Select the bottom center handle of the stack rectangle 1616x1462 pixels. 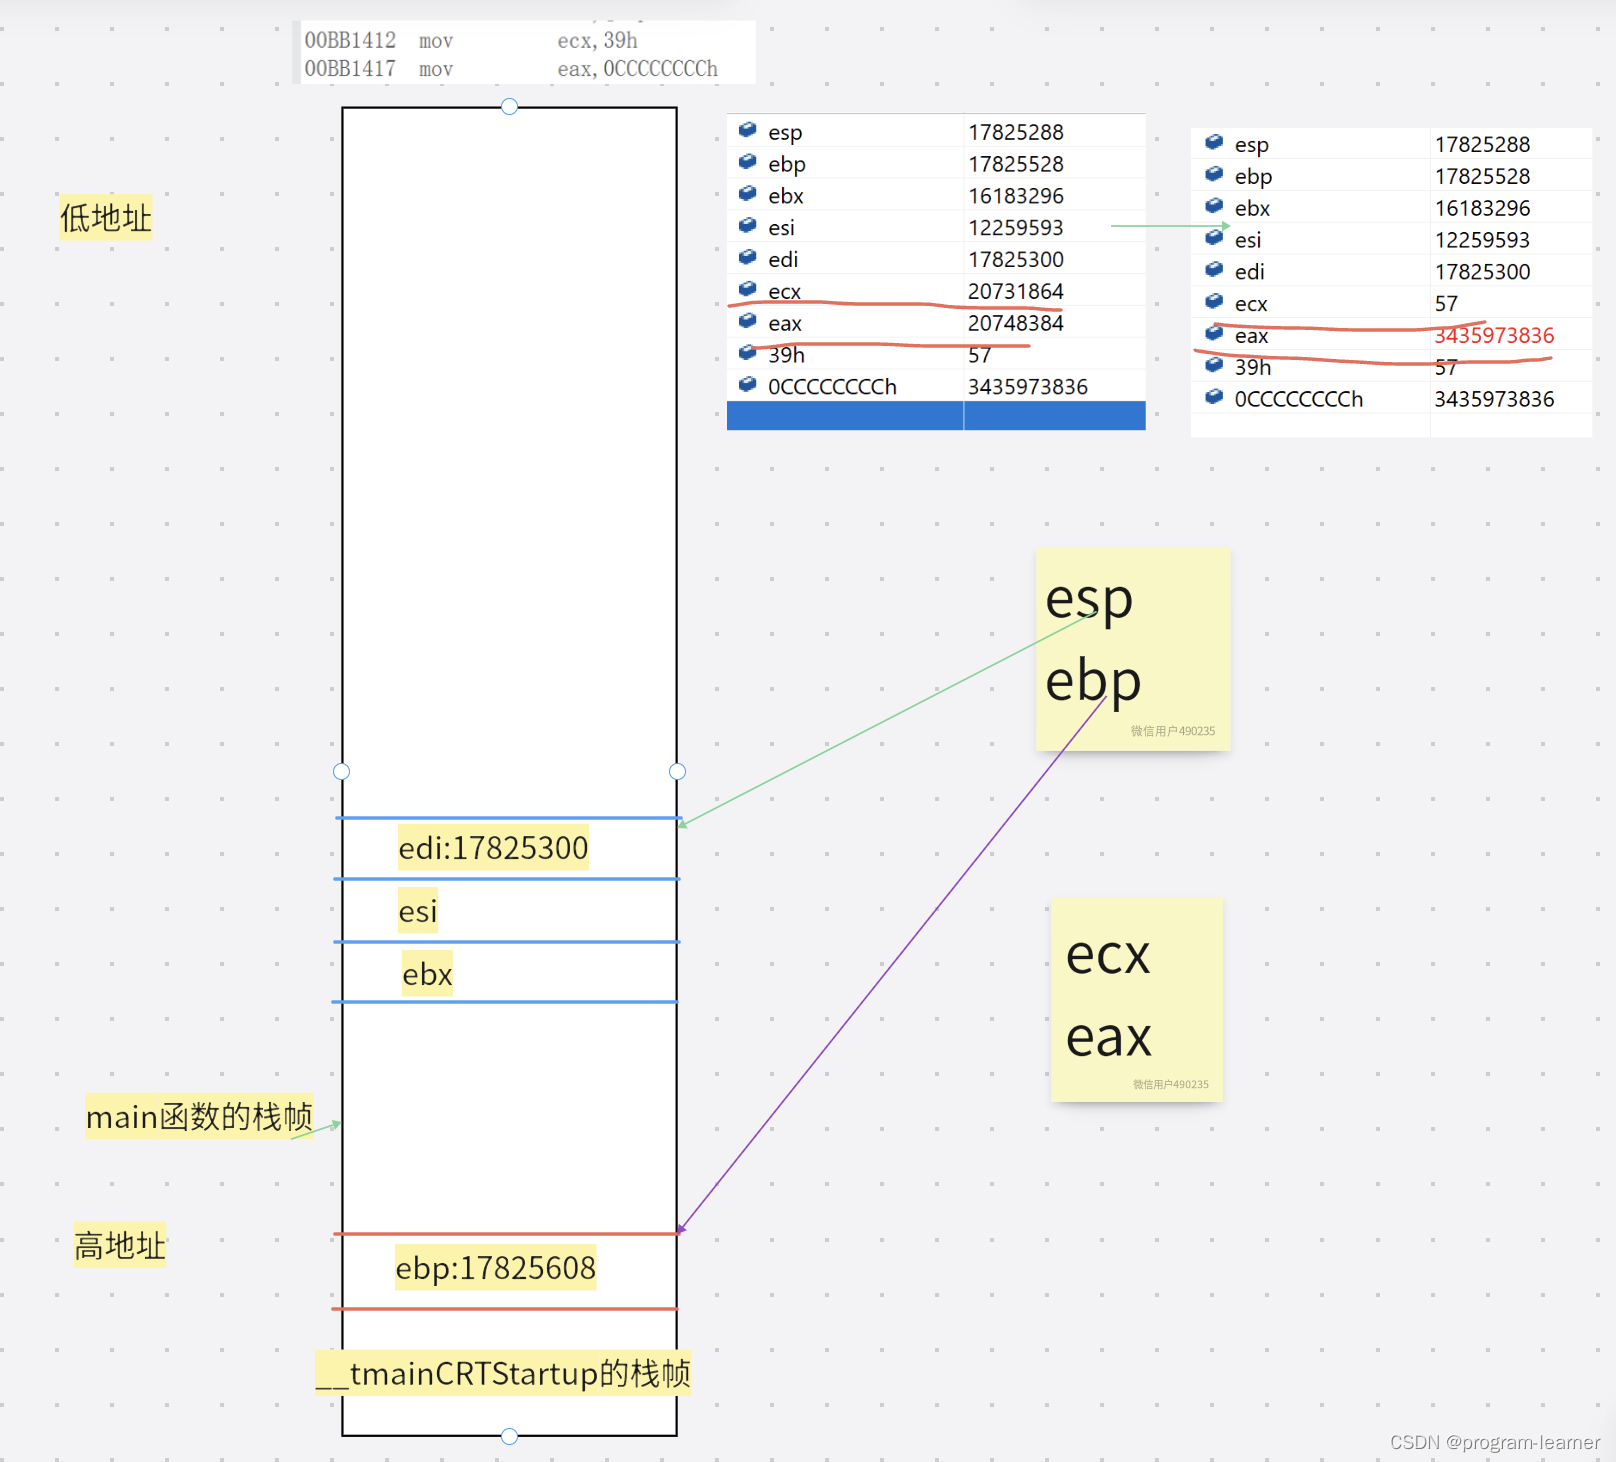pos(509,1436)
